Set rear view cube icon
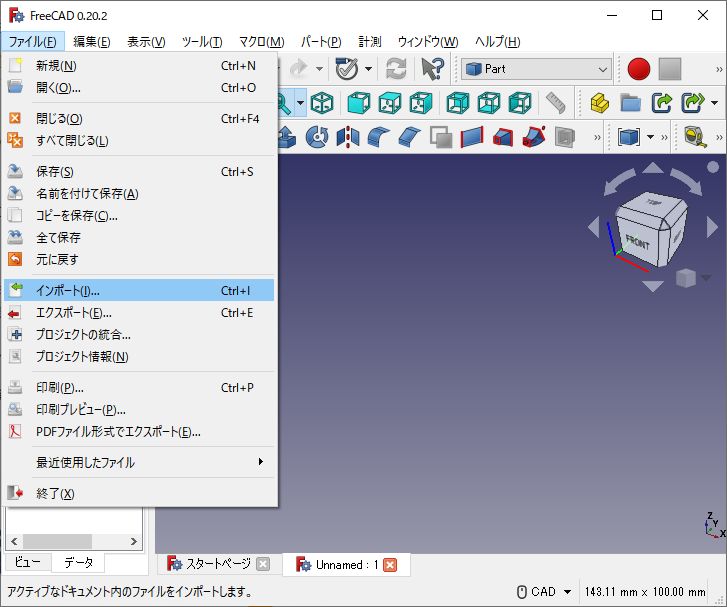The height and width of the screenshot is (607, 727). (x=458, y=102)
